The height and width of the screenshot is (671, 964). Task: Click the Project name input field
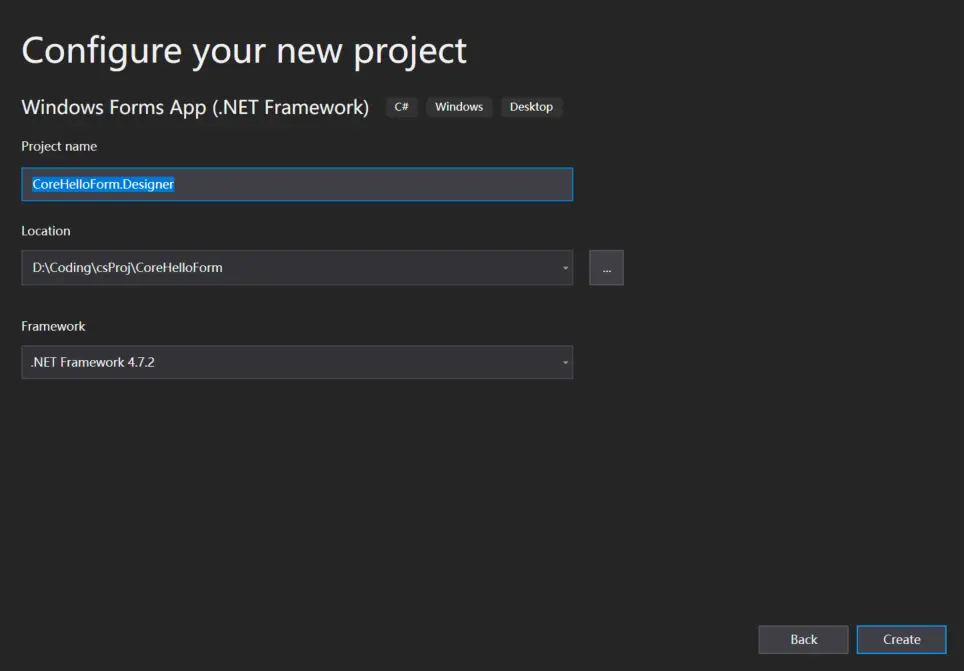tap(297, 184)
